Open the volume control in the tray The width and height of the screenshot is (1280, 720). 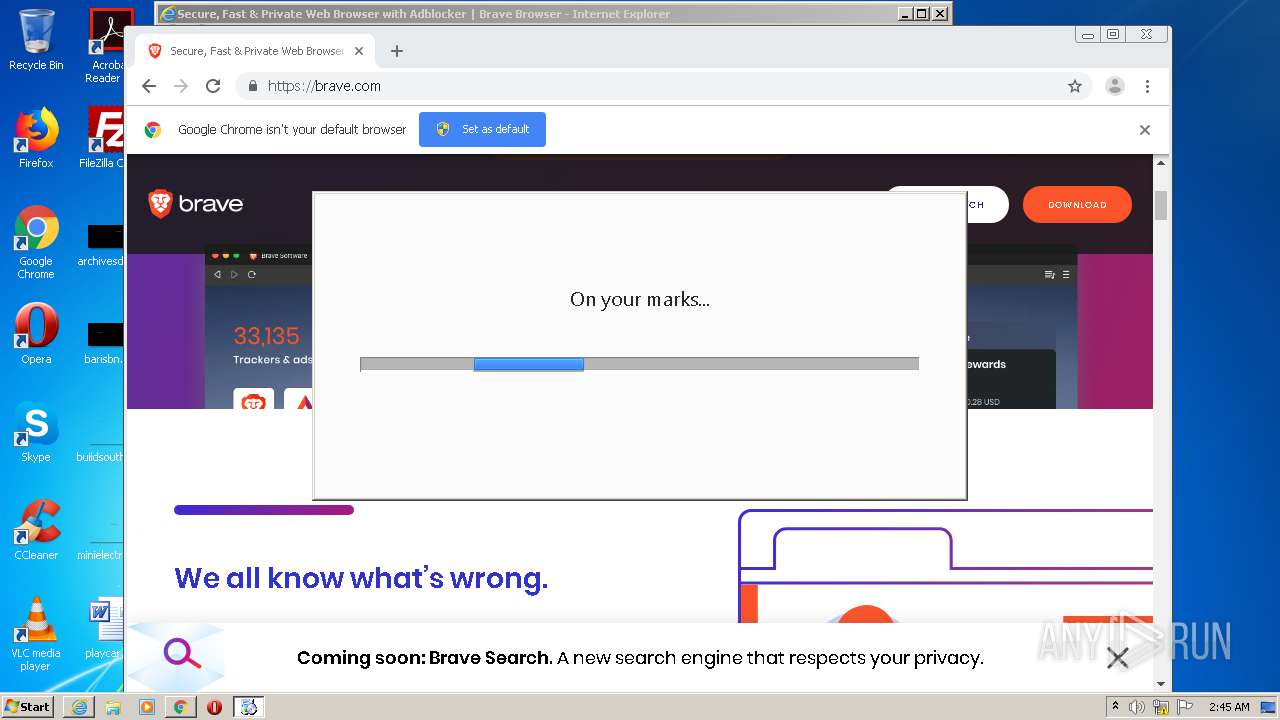coord(1137,707)
